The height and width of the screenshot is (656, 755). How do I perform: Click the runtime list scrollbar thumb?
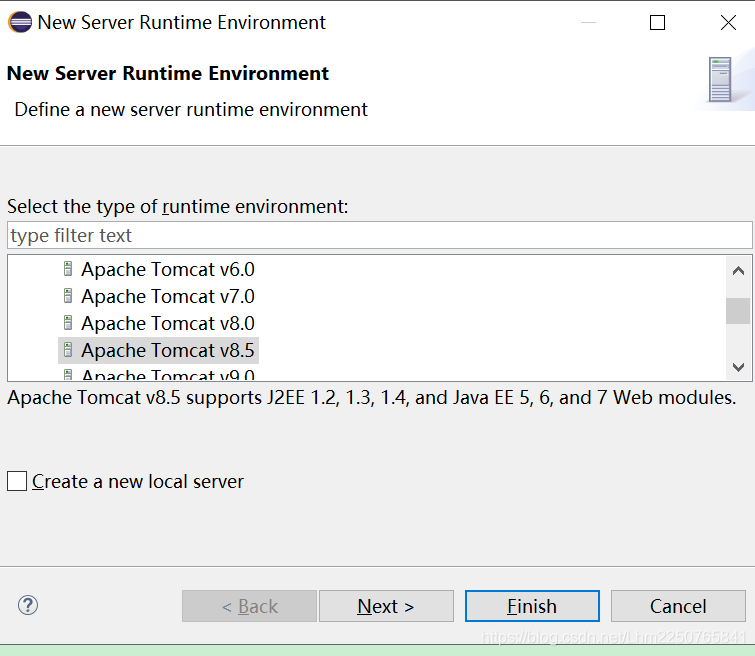[738, 311]
